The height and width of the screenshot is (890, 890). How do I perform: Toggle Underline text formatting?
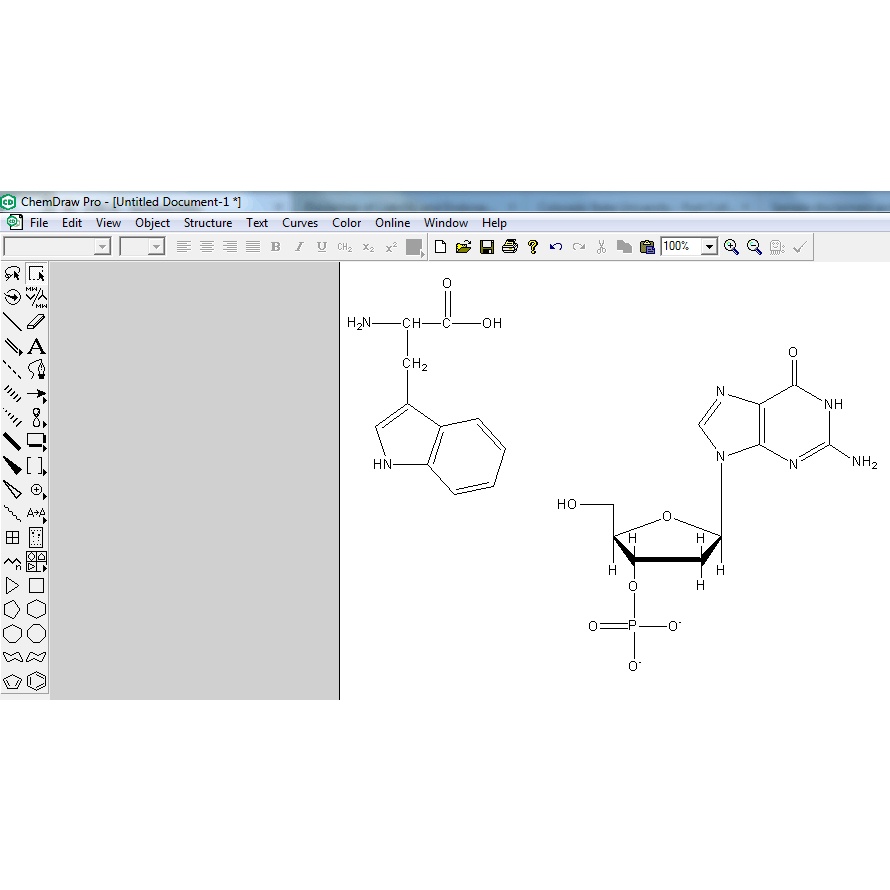322,247
